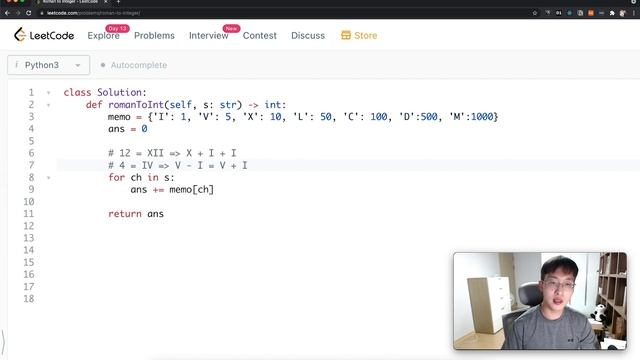Screen dimensions: 640x360
Task: Click the 'return ans' statement
Action: pos(136,214)
